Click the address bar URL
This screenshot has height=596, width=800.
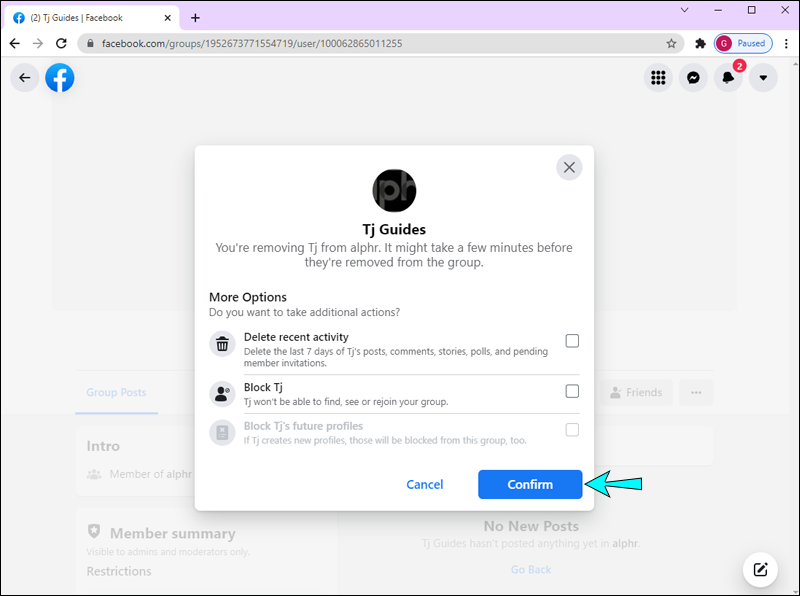click(x=252, y=43)
